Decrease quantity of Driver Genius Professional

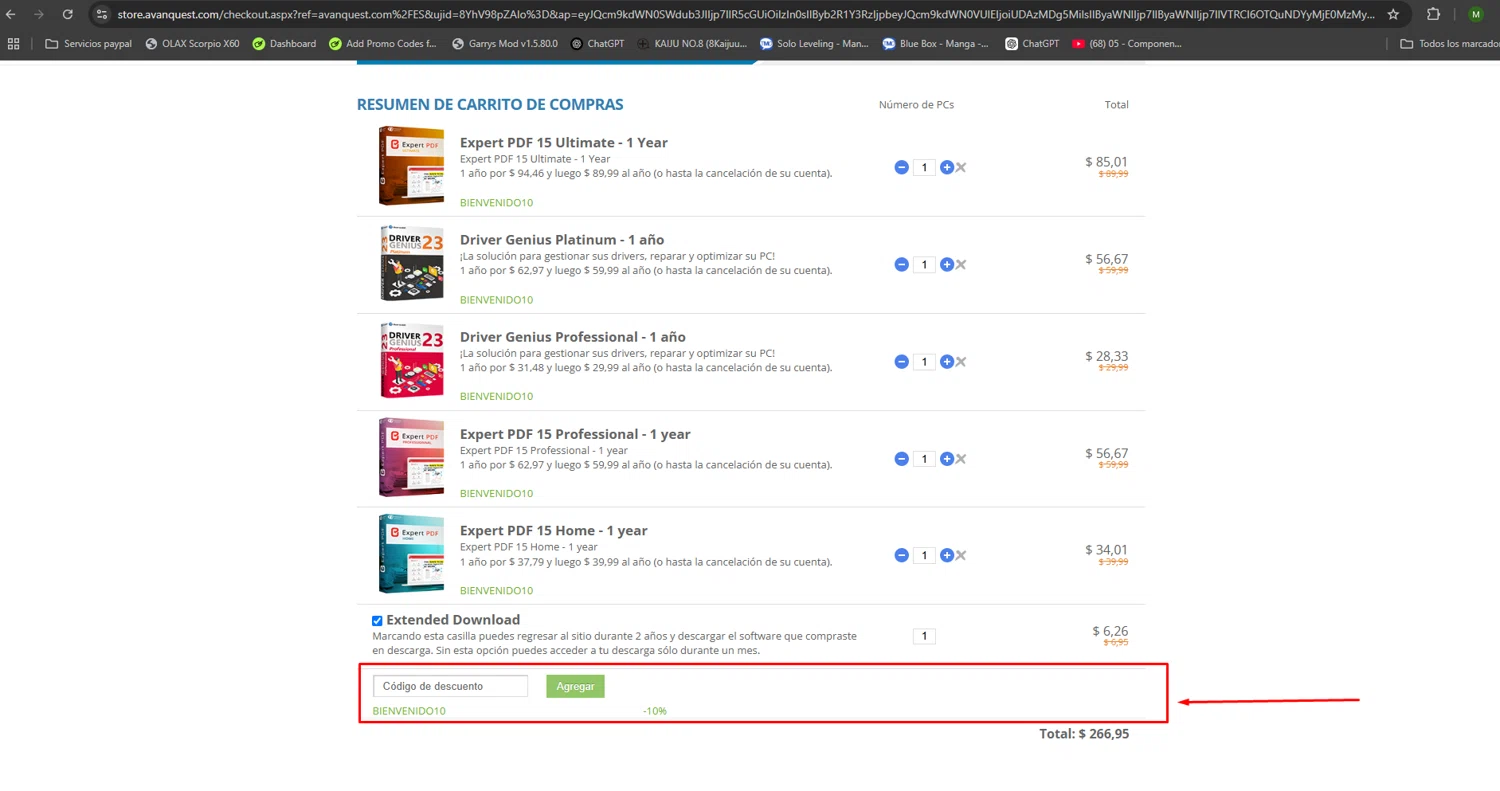pyautogui.click(x=901, y=361)
